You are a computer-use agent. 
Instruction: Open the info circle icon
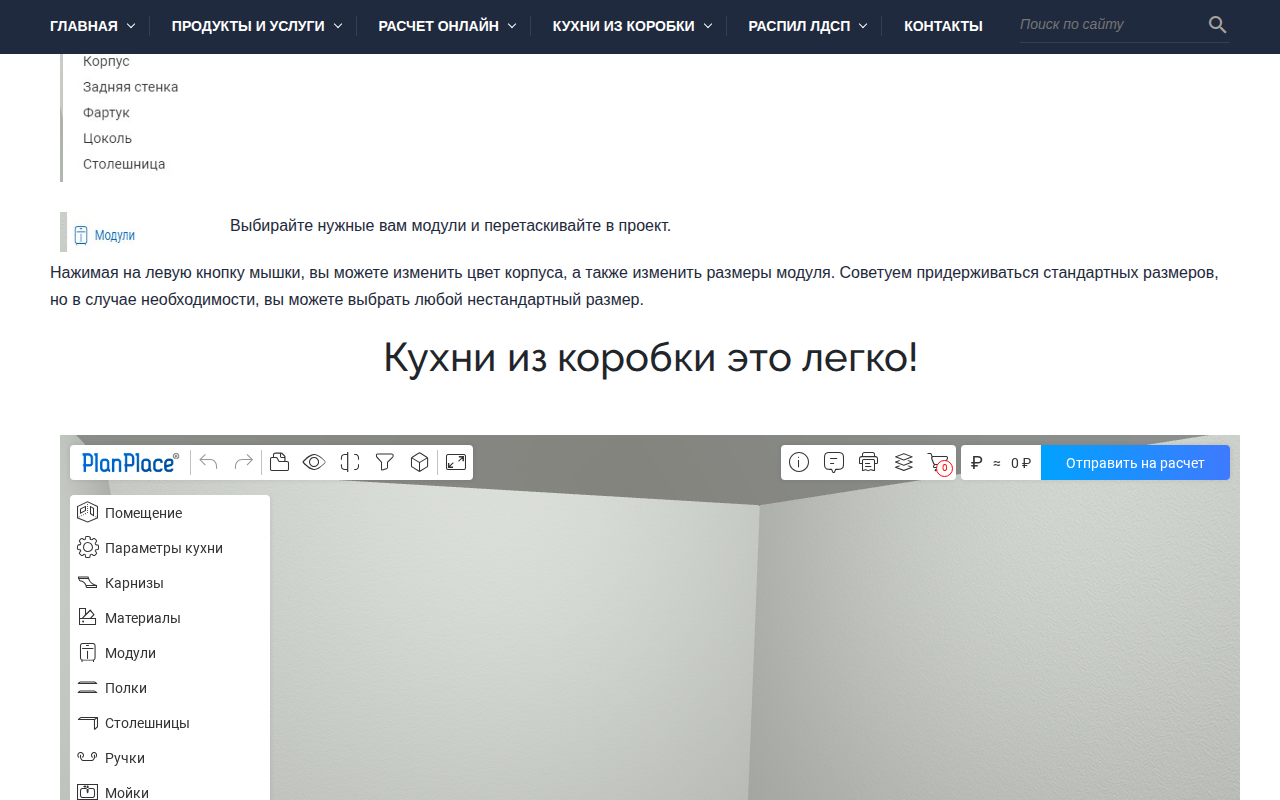pyautogui.click(x=799, y=462)
